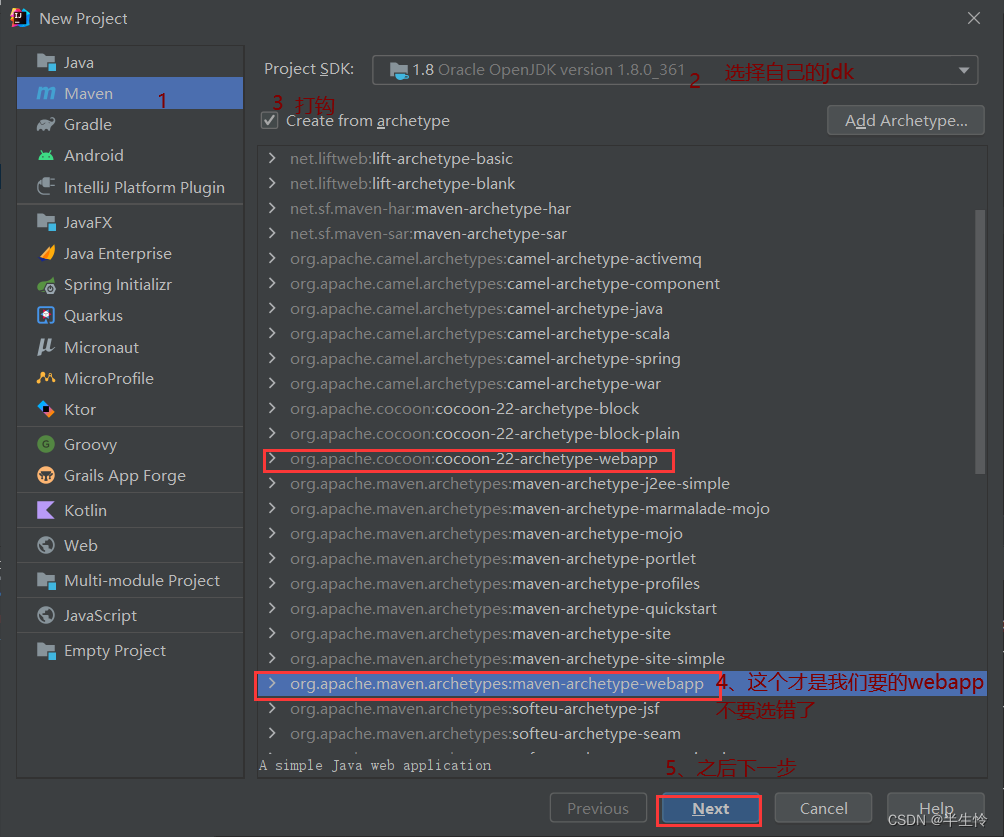
Task: Select Spring Initializr project type
Action: pos(130,285)
